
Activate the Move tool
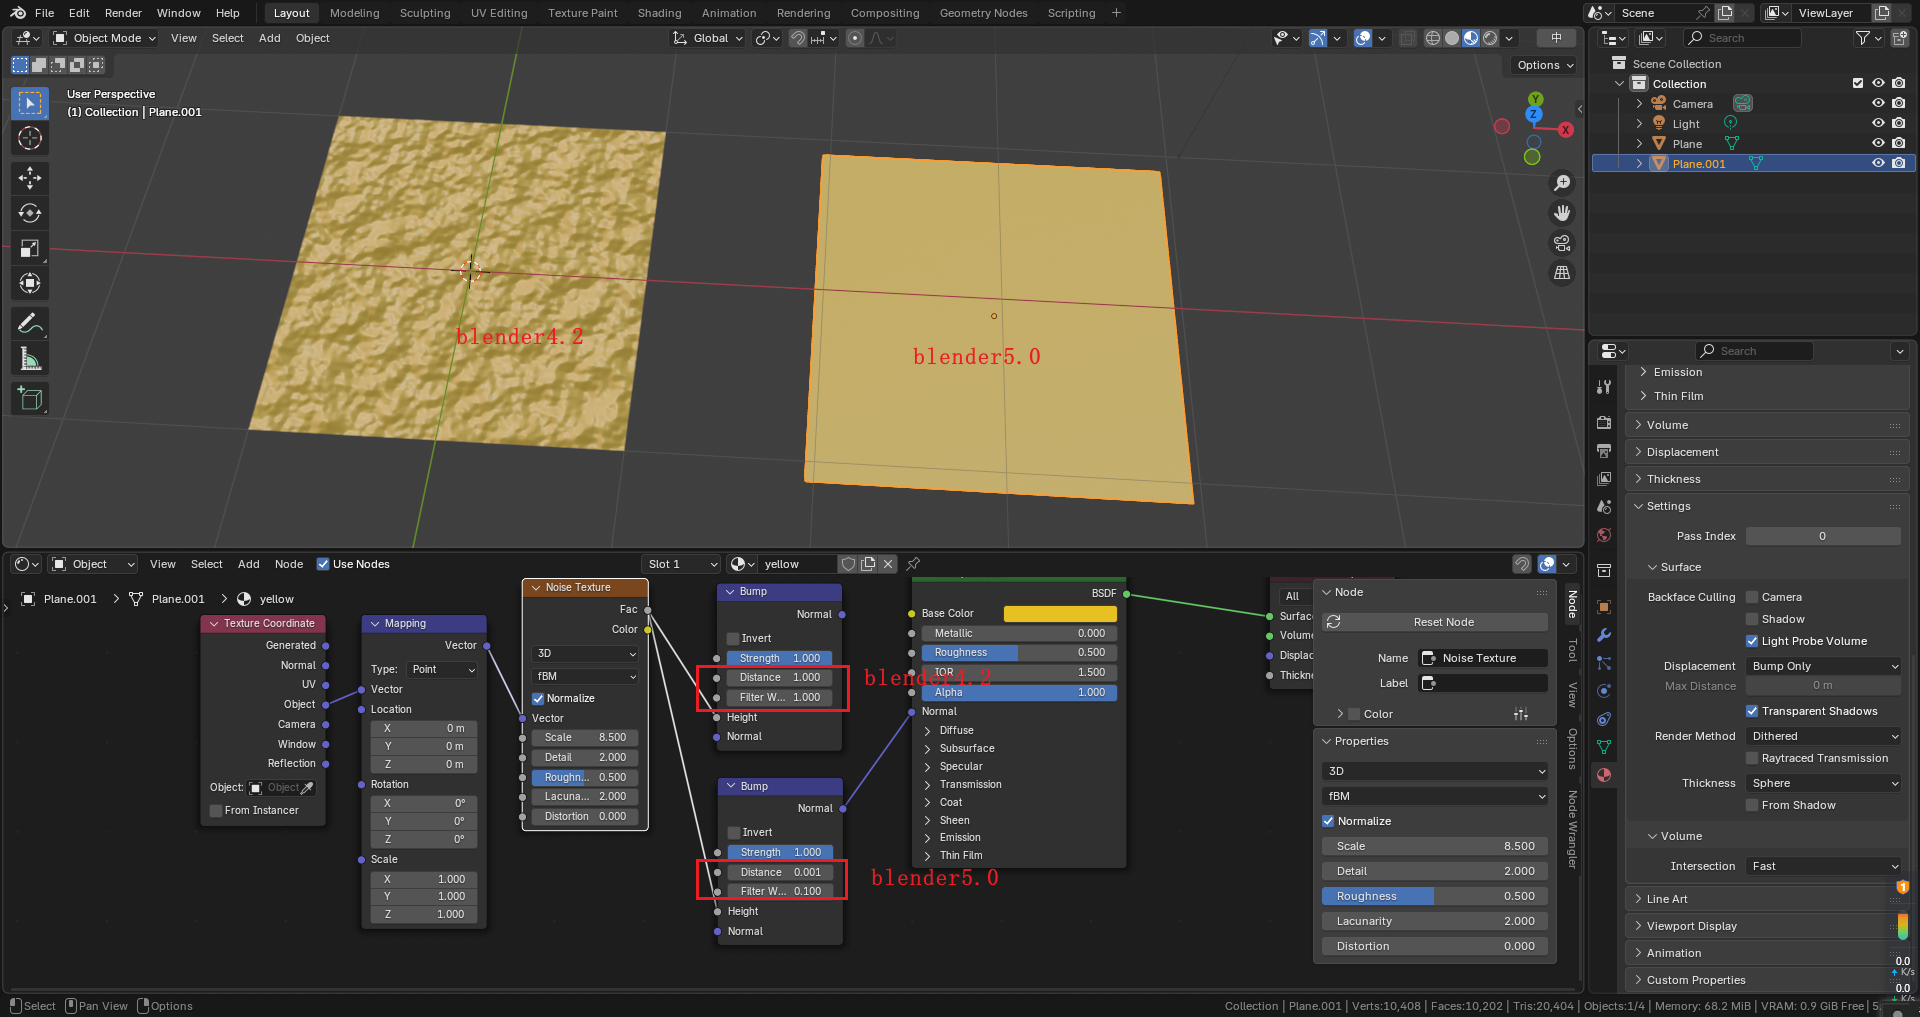tap(30, 178)
